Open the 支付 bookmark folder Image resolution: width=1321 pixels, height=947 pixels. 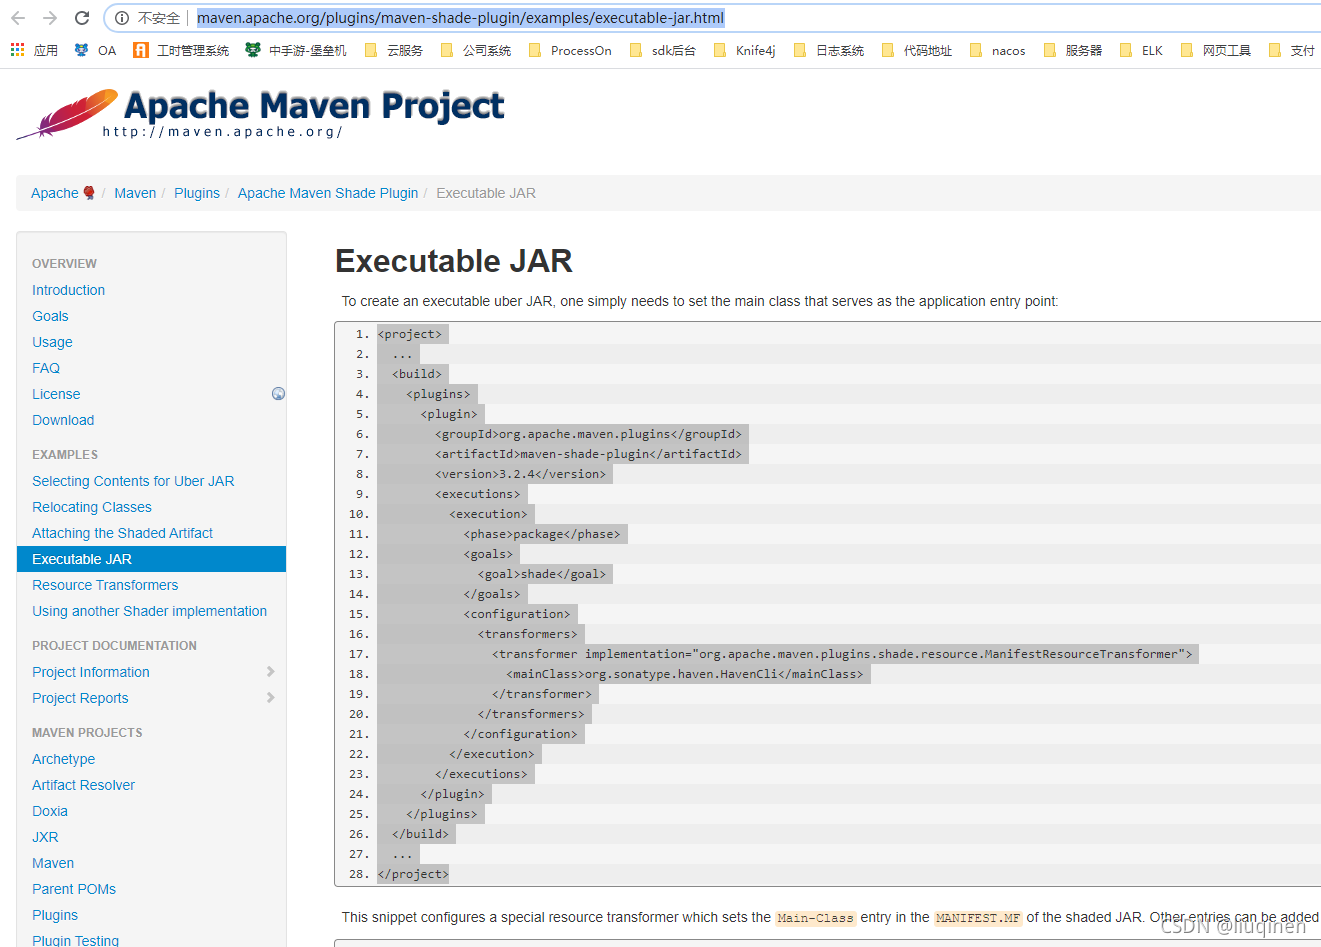click(x=1292, y=50)
